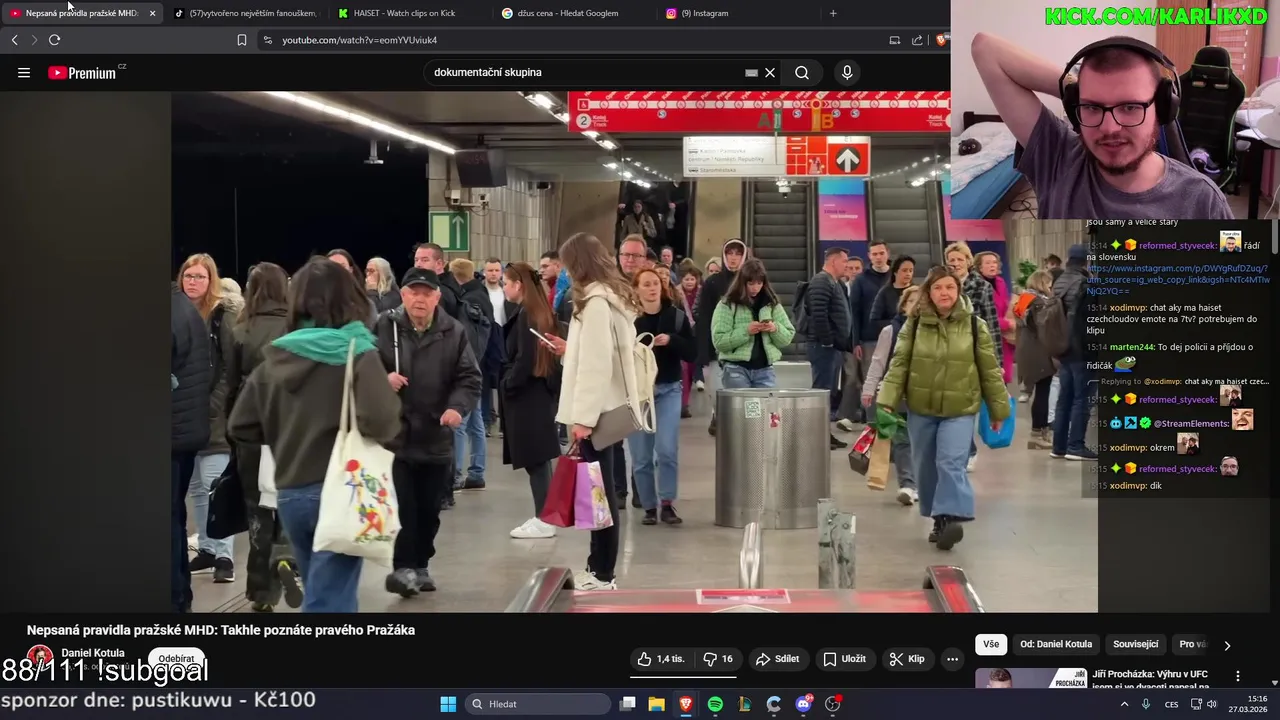Select the Vše filter chip

coord(991,645)
